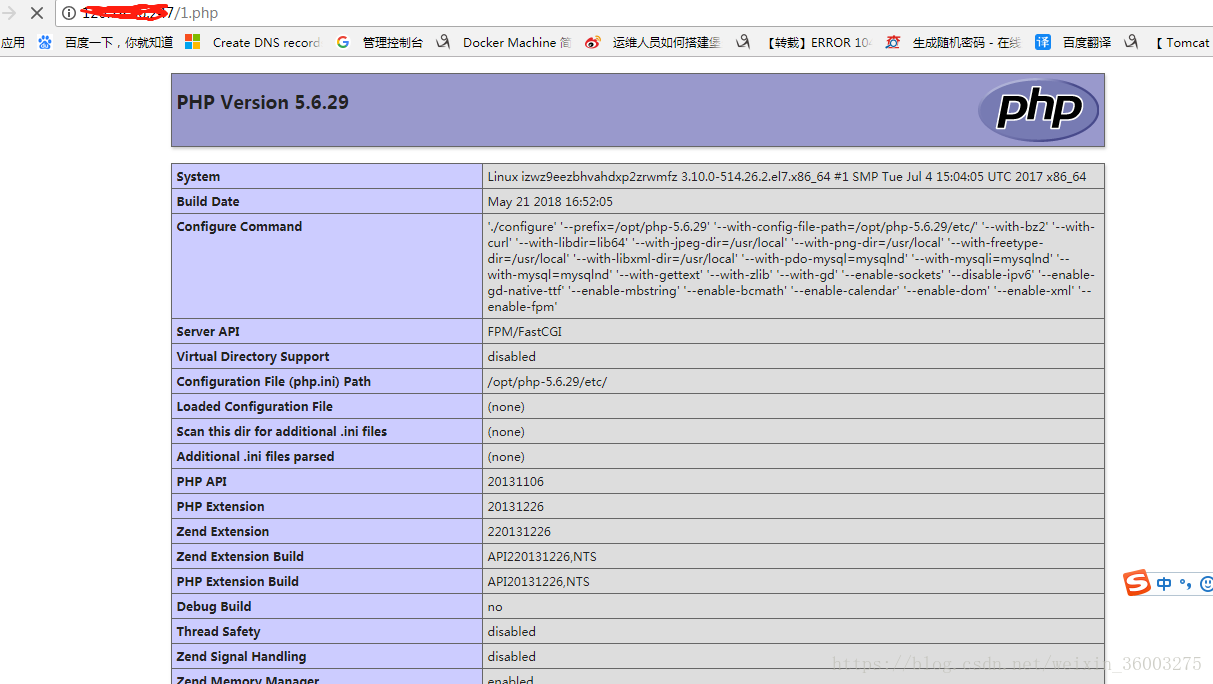
Task: Click the favicon beside Docker Machine bookmark
Action: pos(443,42)
